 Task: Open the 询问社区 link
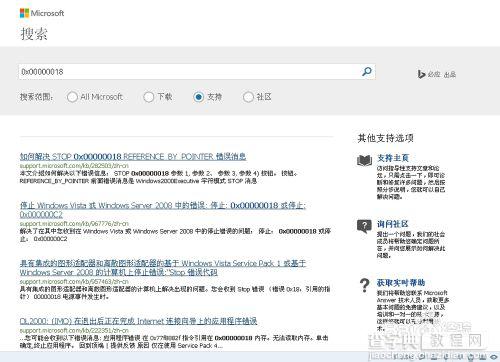coord(392,224)
